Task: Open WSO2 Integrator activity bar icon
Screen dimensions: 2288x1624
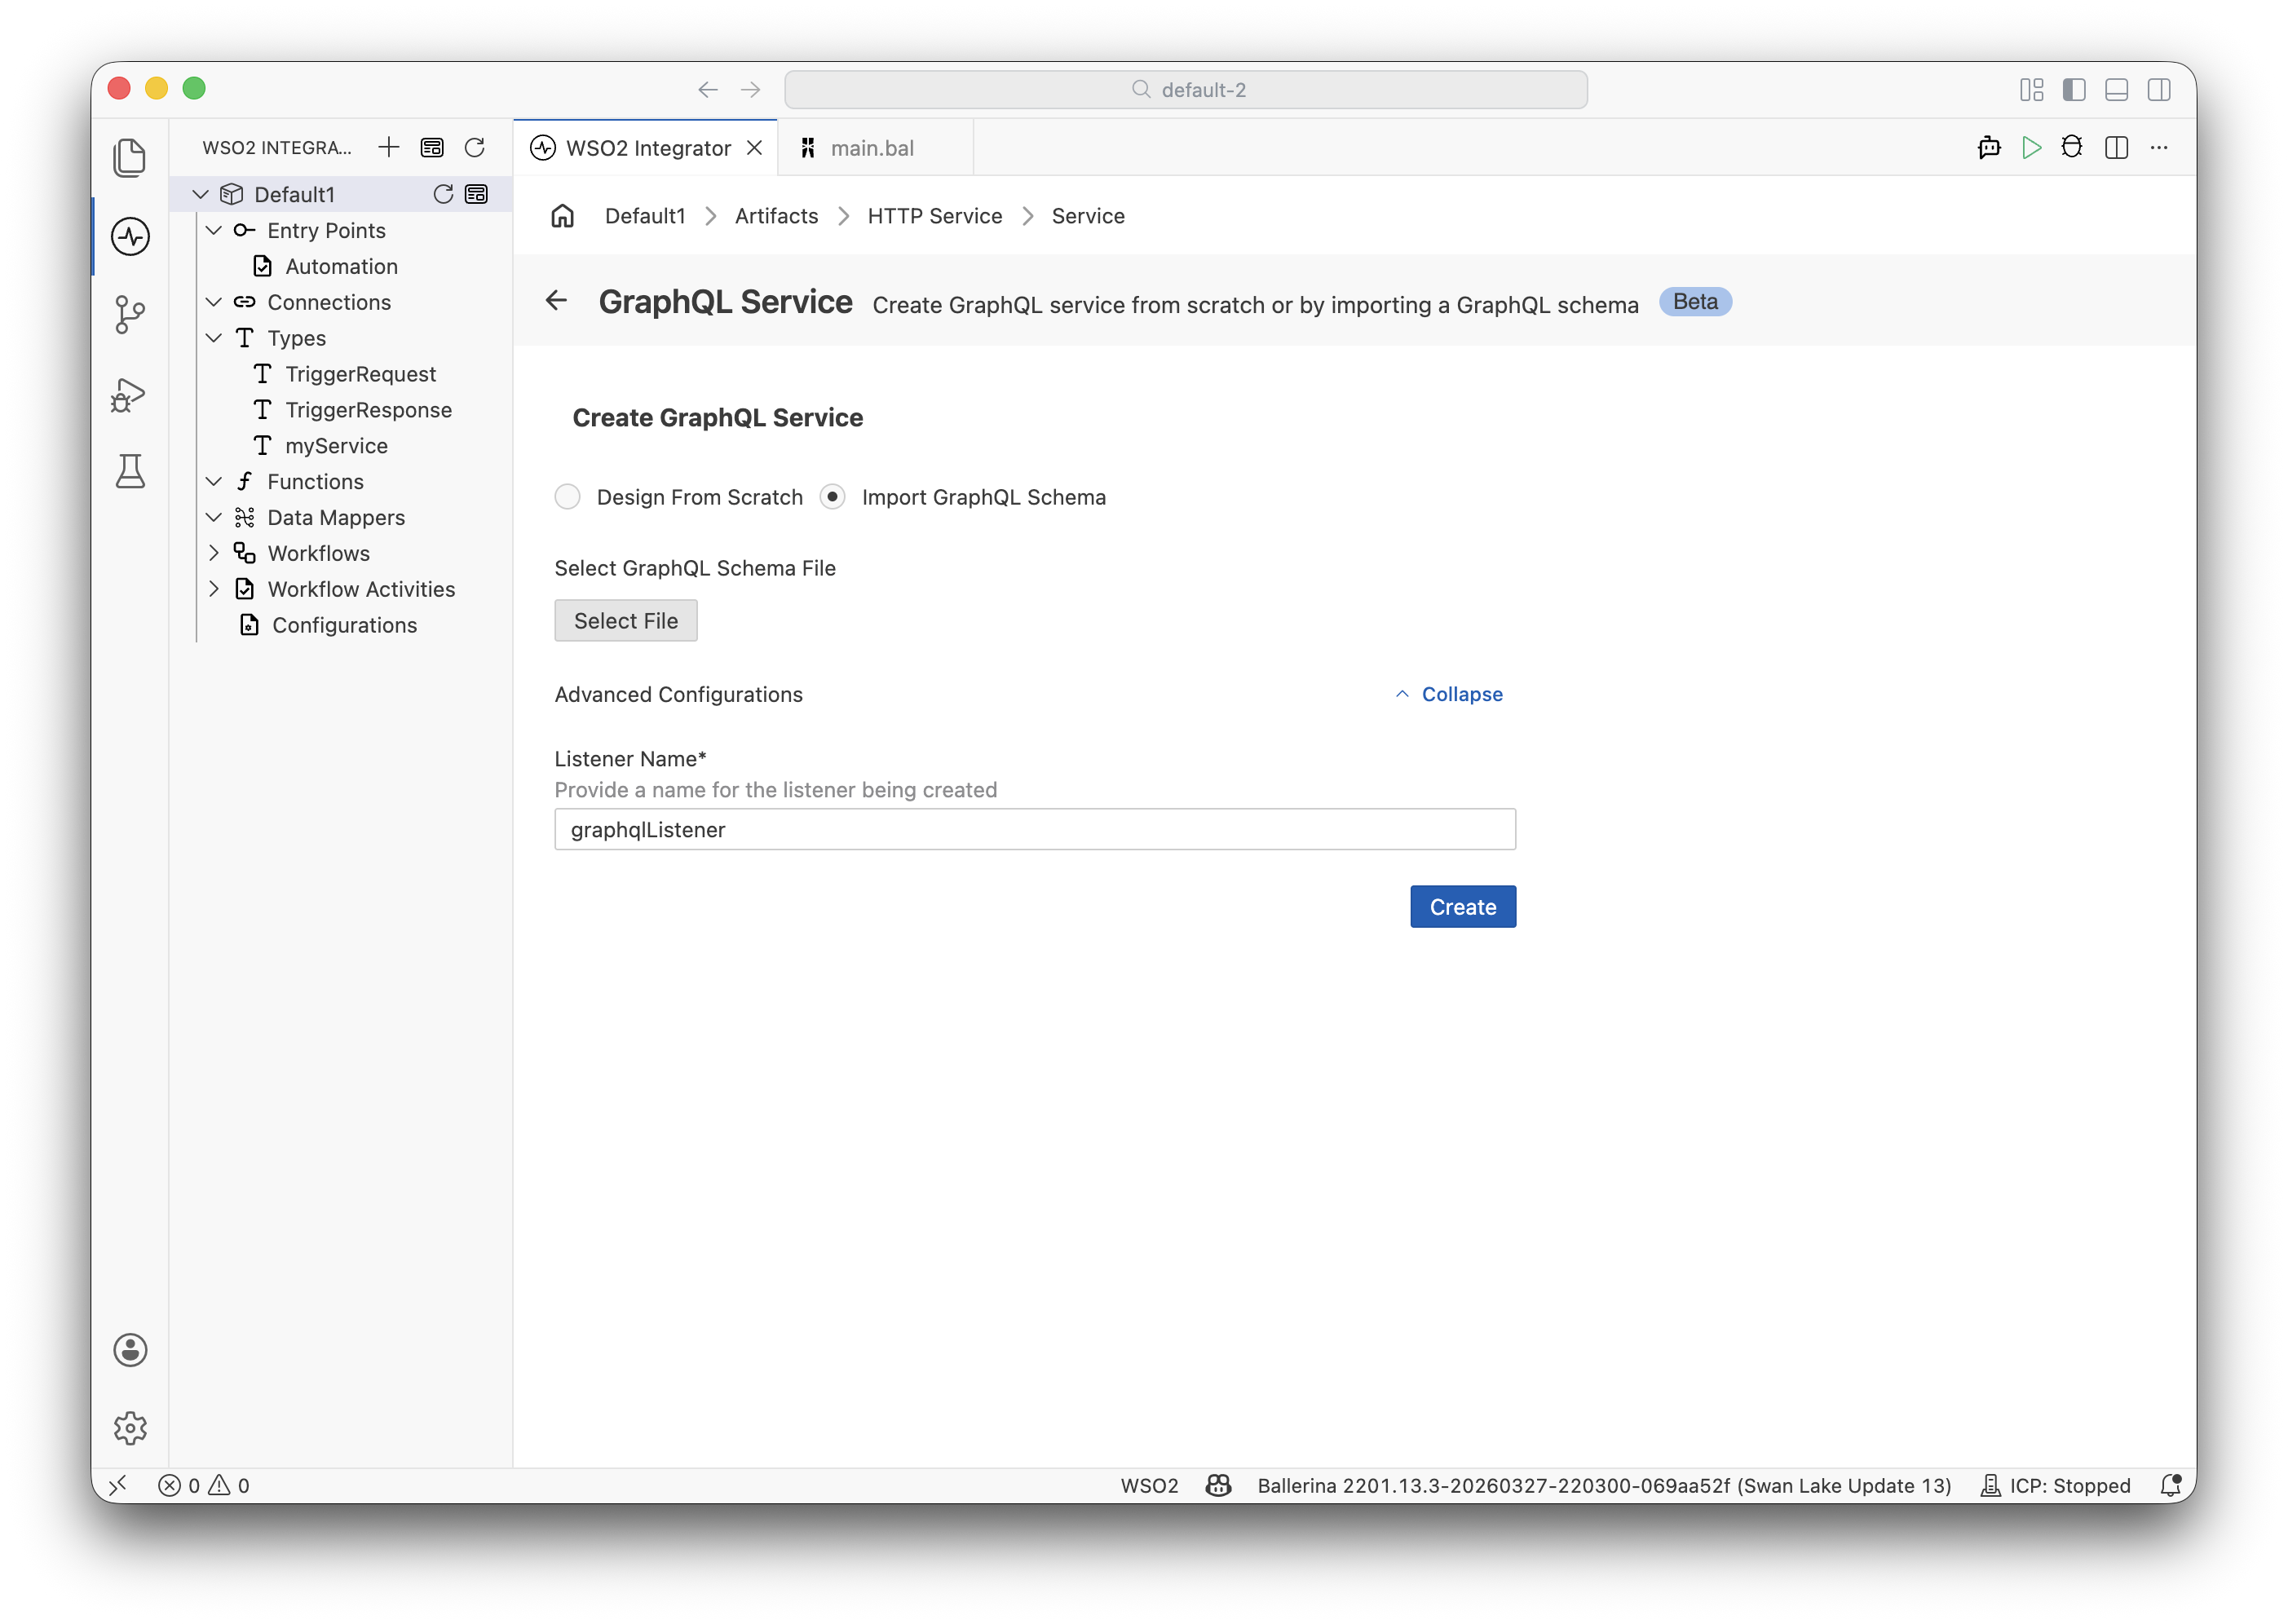Action: point(130,237)
